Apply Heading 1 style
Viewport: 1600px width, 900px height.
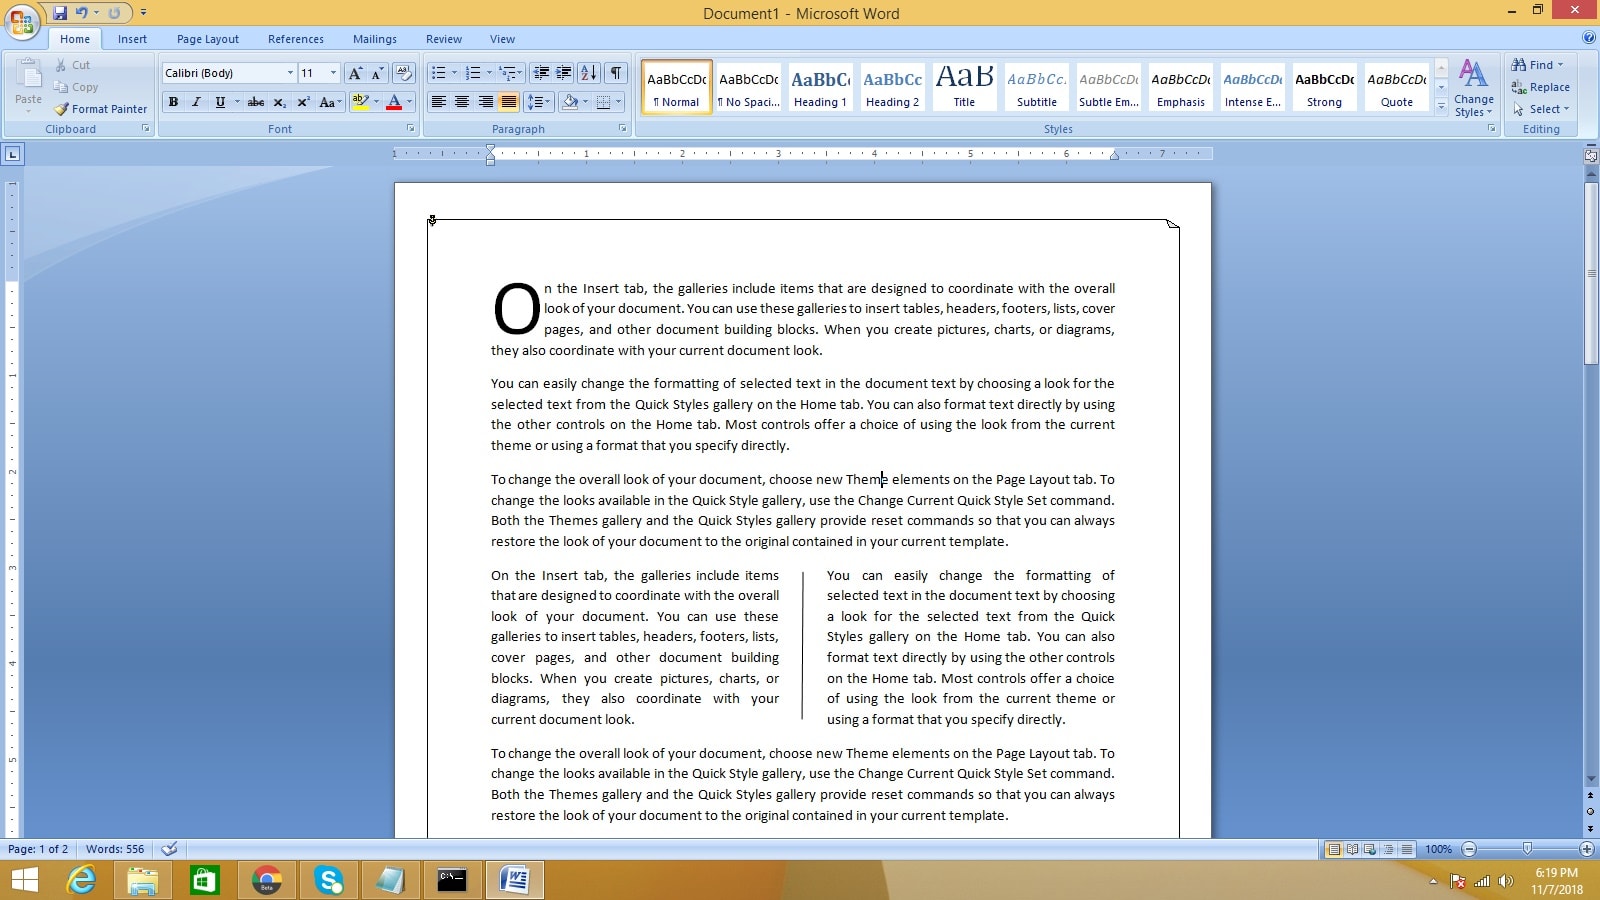click(820, 87)
